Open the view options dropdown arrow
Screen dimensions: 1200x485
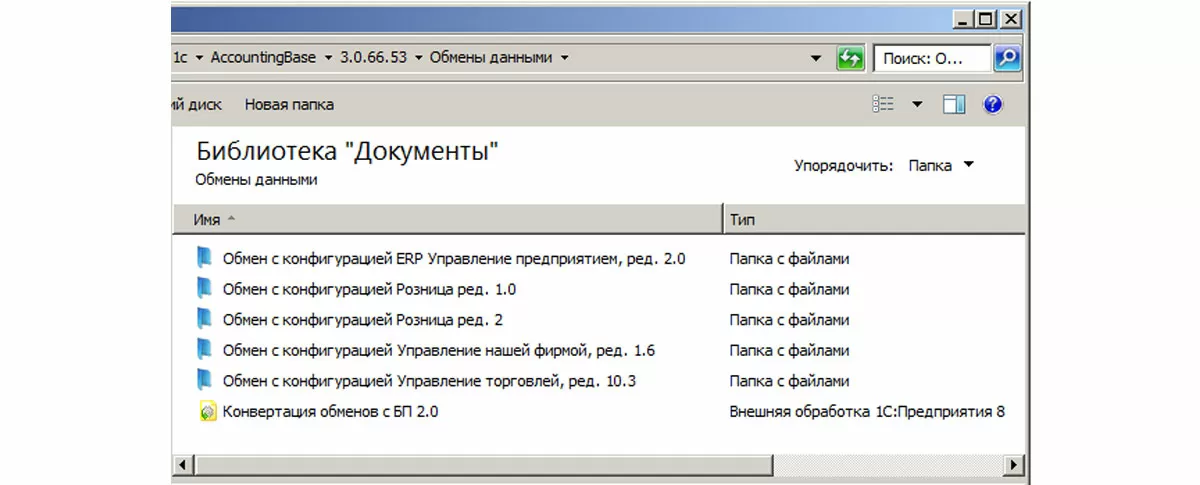click(x=917, y=104)
